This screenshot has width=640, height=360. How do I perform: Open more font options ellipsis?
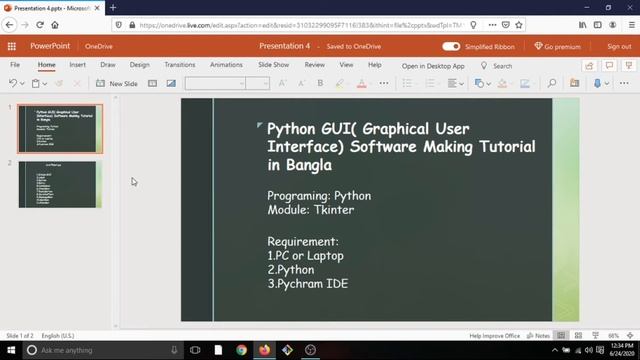(384, 83)
